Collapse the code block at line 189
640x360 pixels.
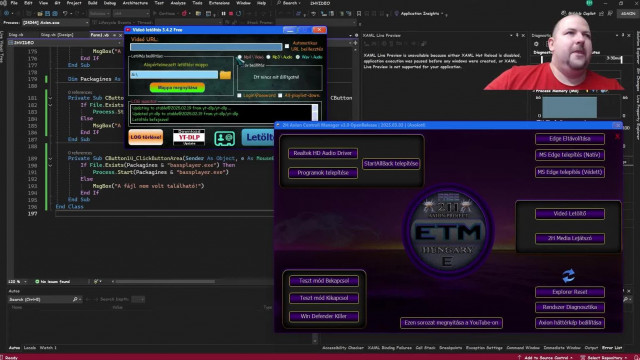point(50,158)
